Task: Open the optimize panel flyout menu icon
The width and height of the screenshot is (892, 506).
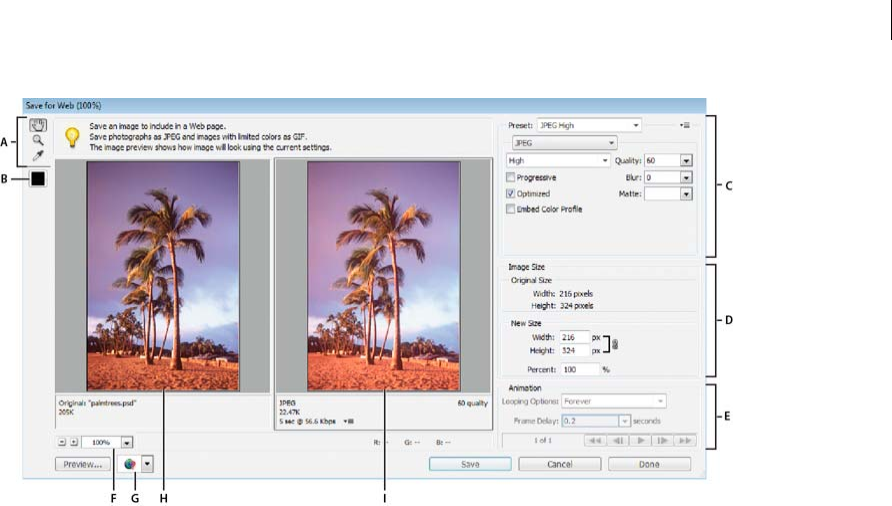Action: click(x=685, y=125)
